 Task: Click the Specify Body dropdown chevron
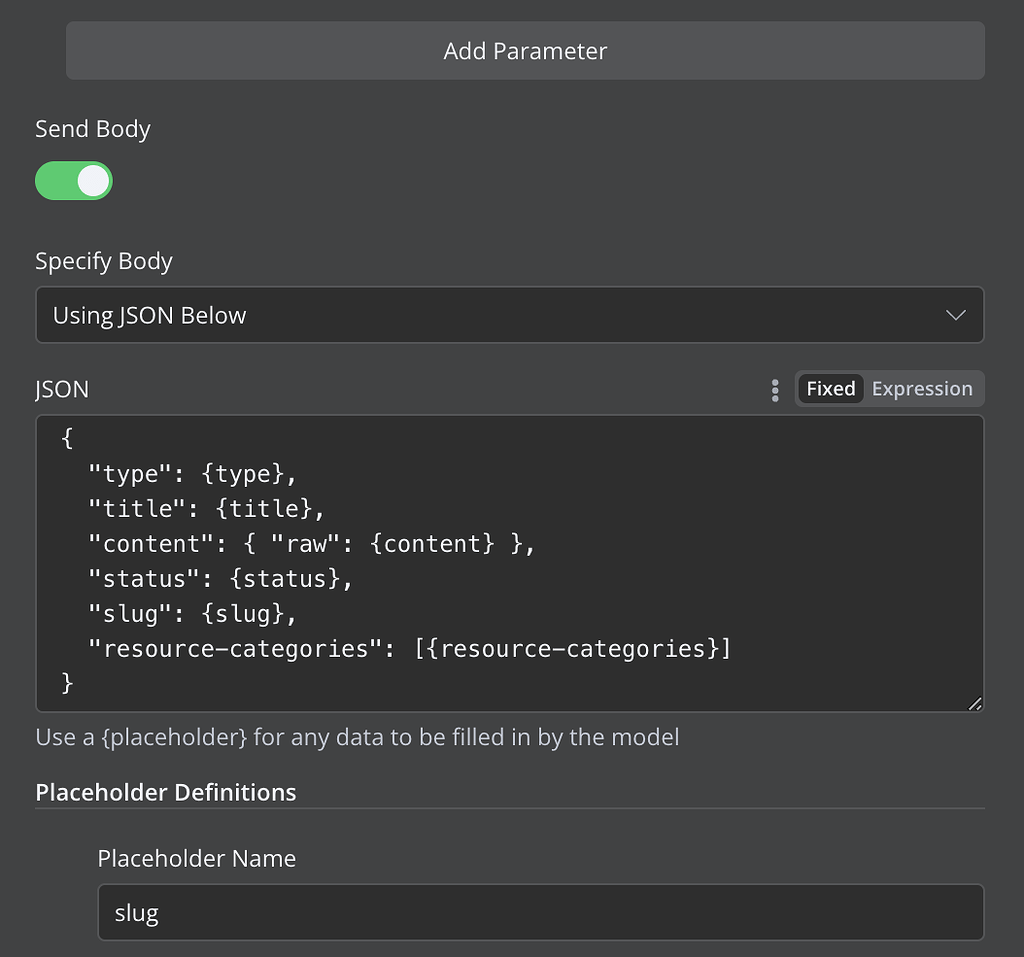(x=955, y=314)
